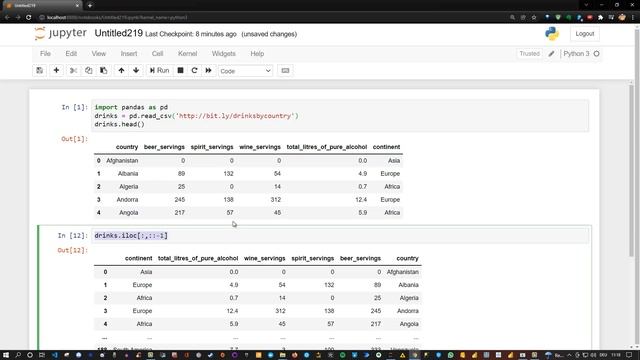Open Windows taskbar search

[x=18, y=355]
